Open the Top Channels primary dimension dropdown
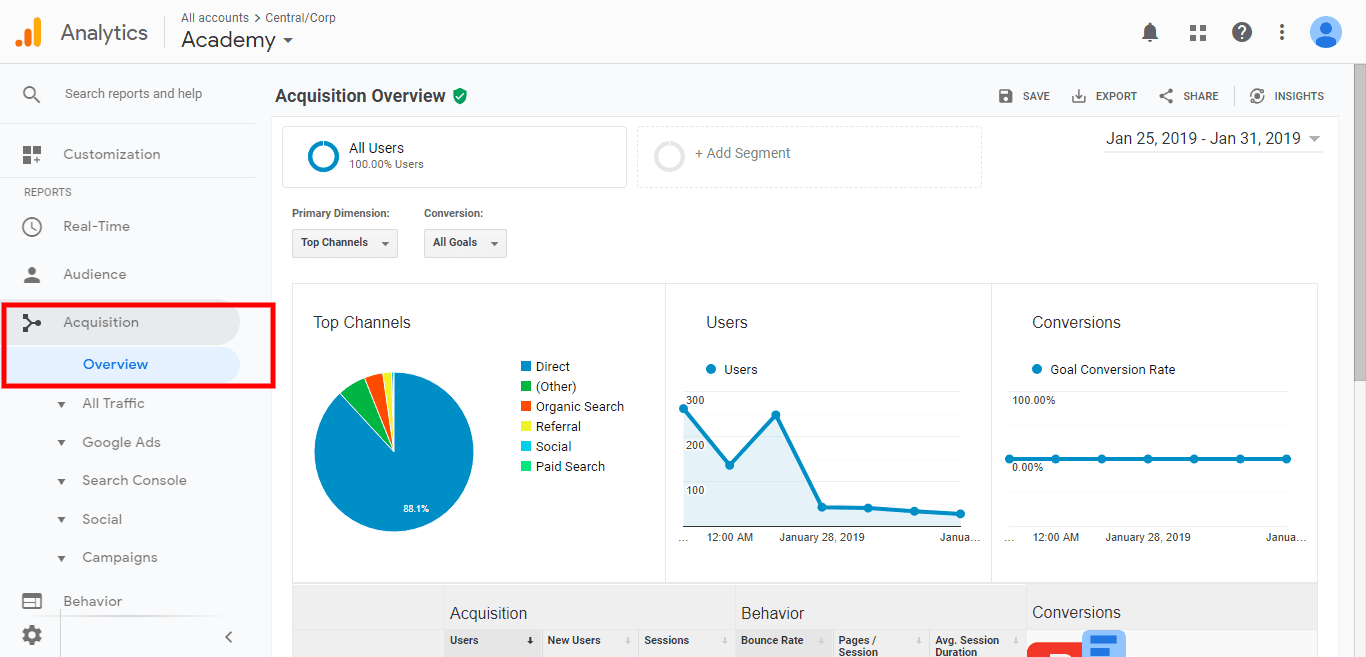 pos(344,243)
